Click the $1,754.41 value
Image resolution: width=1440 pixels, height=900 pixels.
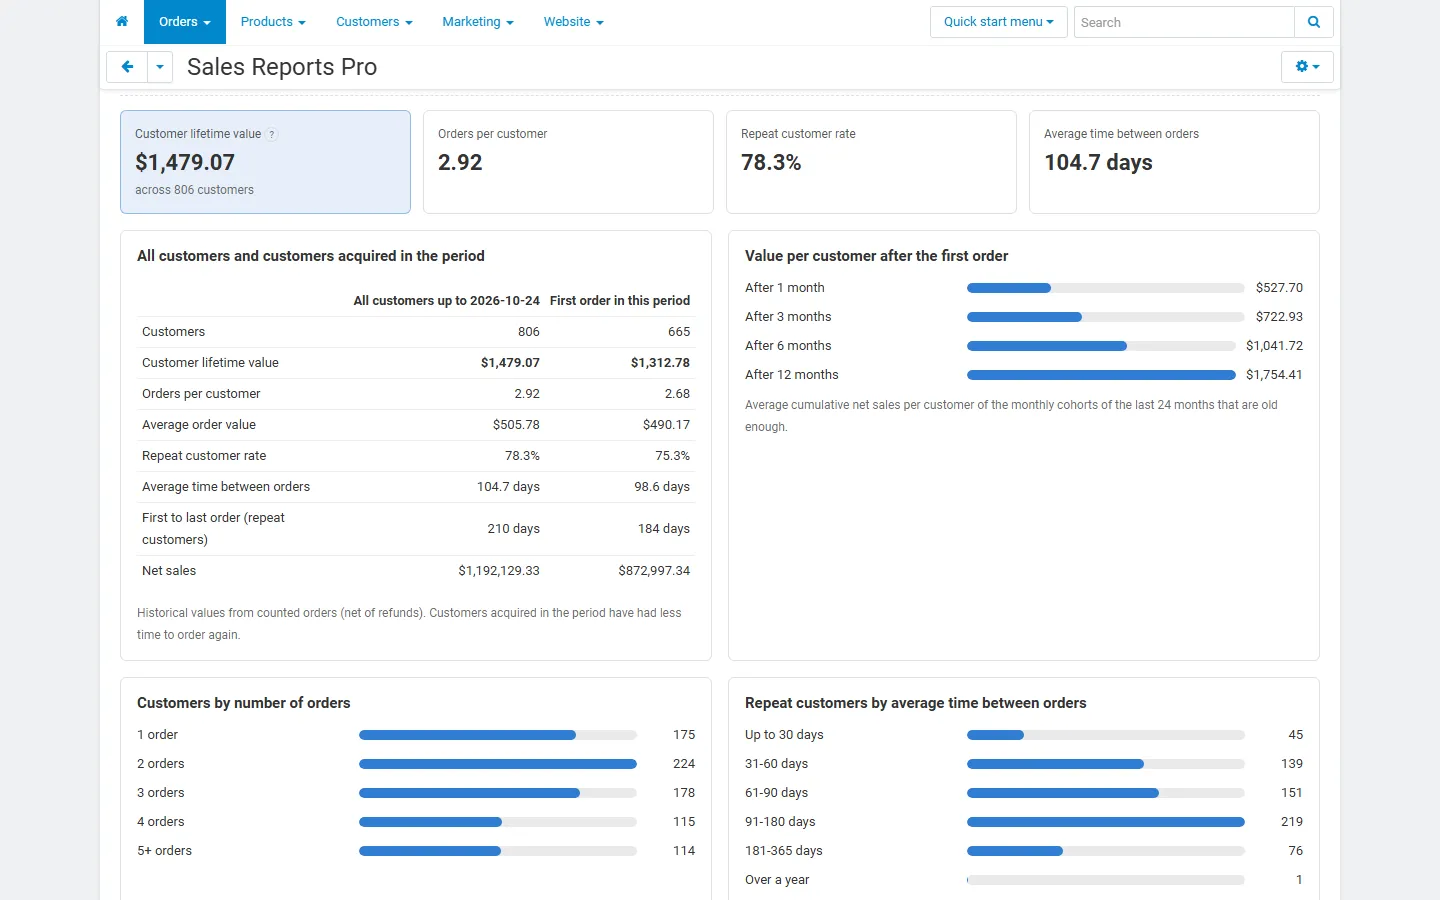pos(1274,375)
